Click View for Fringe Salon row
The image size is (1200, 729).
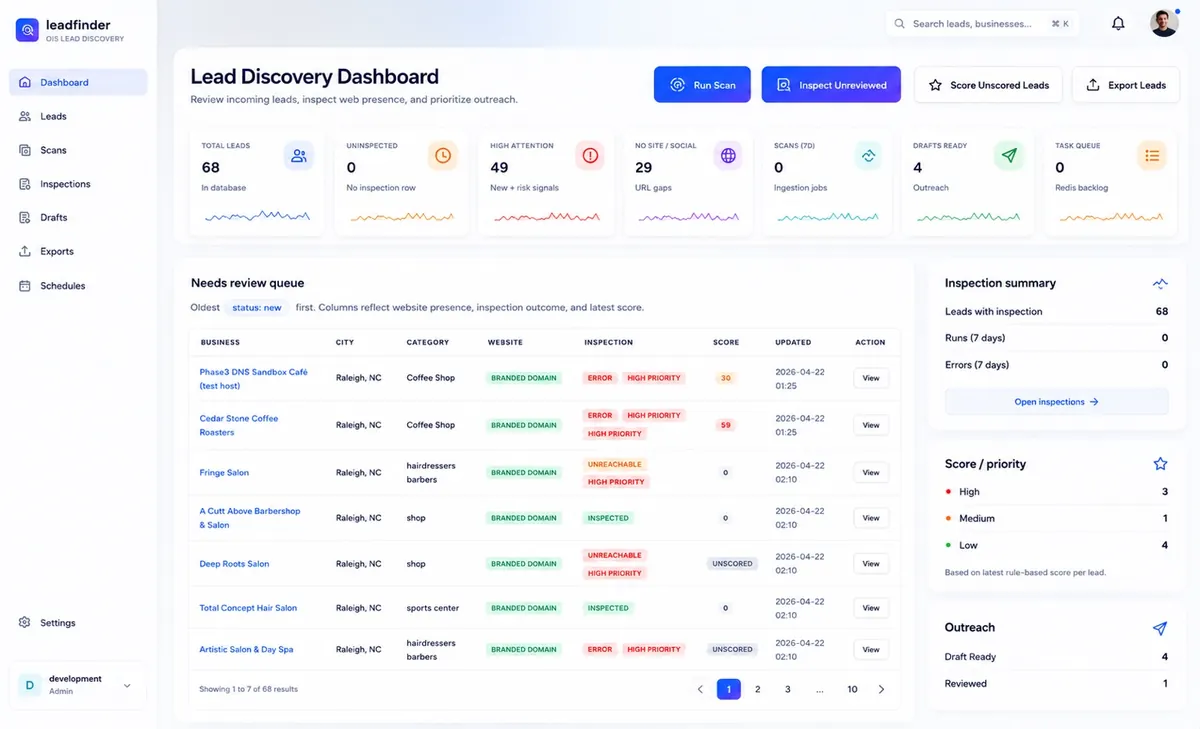pos(871,472)
